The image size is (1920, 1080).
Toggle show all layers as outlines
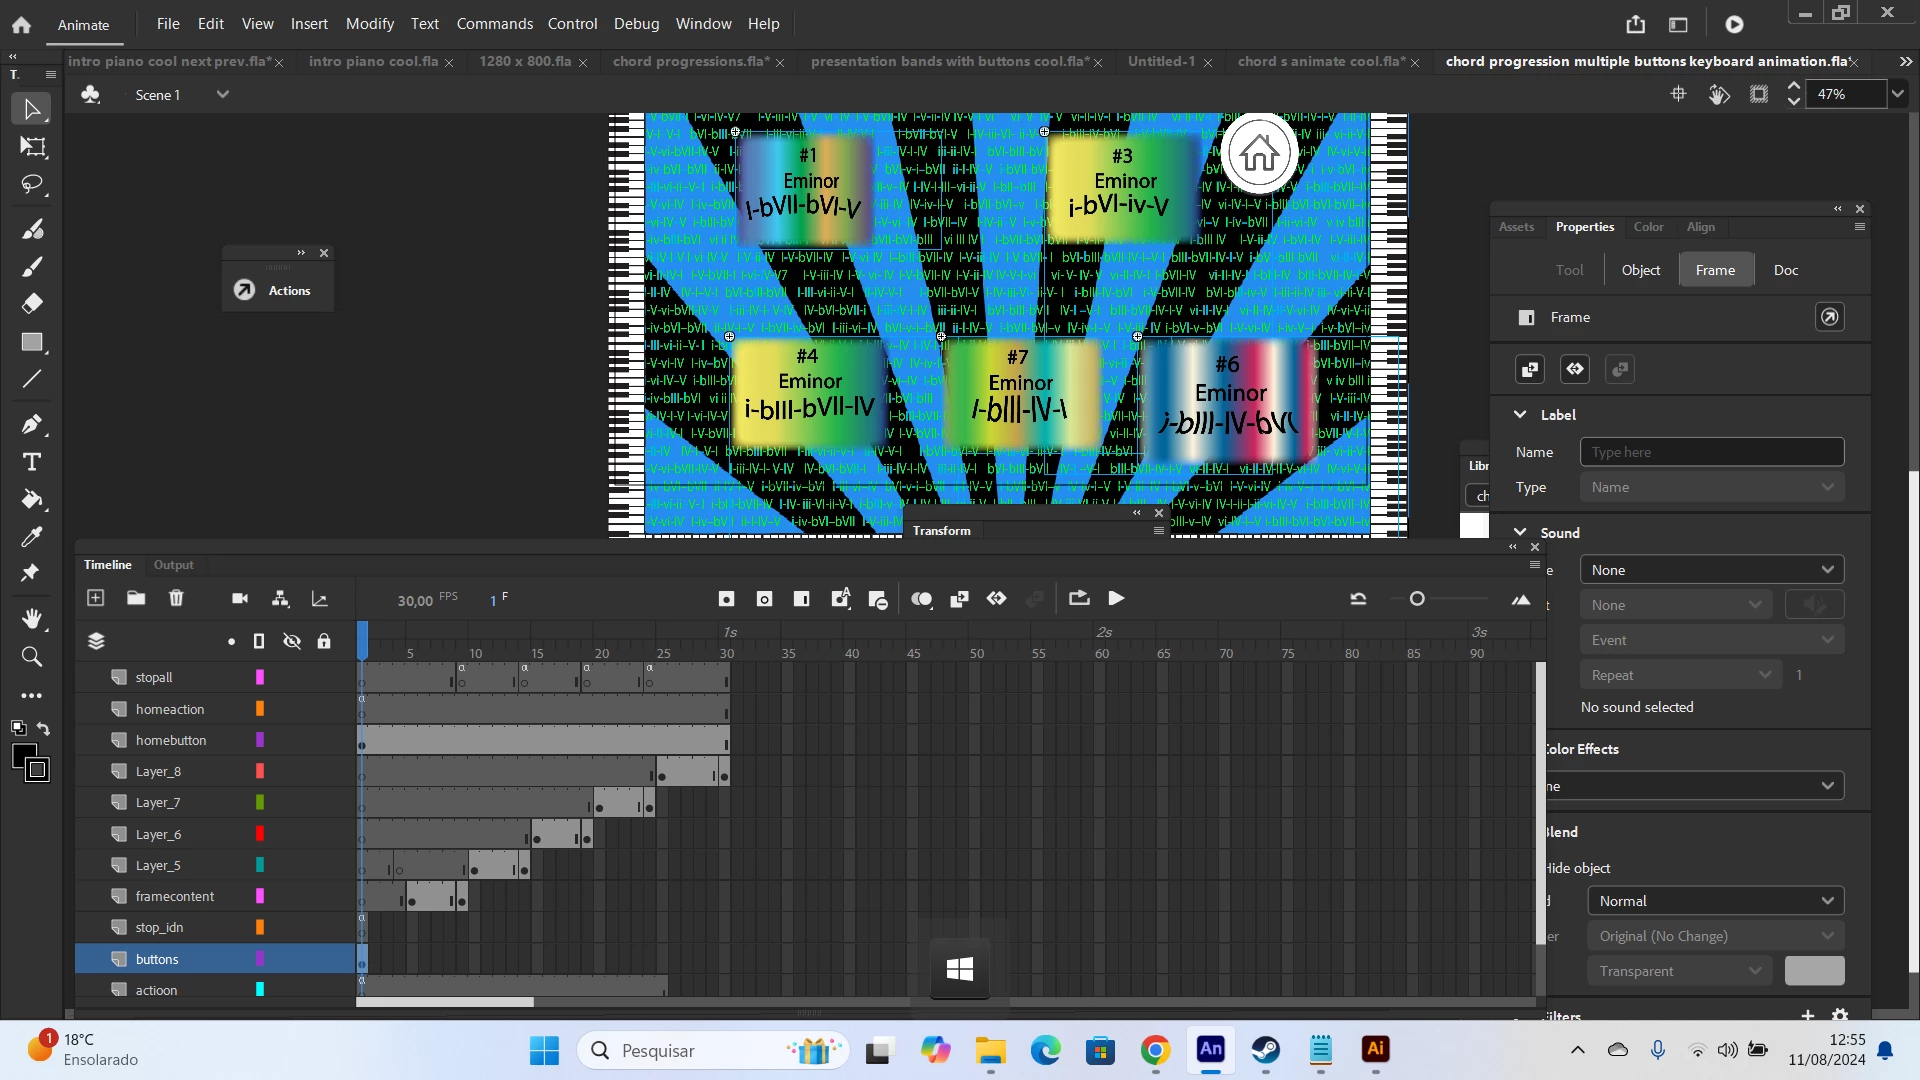259,641
